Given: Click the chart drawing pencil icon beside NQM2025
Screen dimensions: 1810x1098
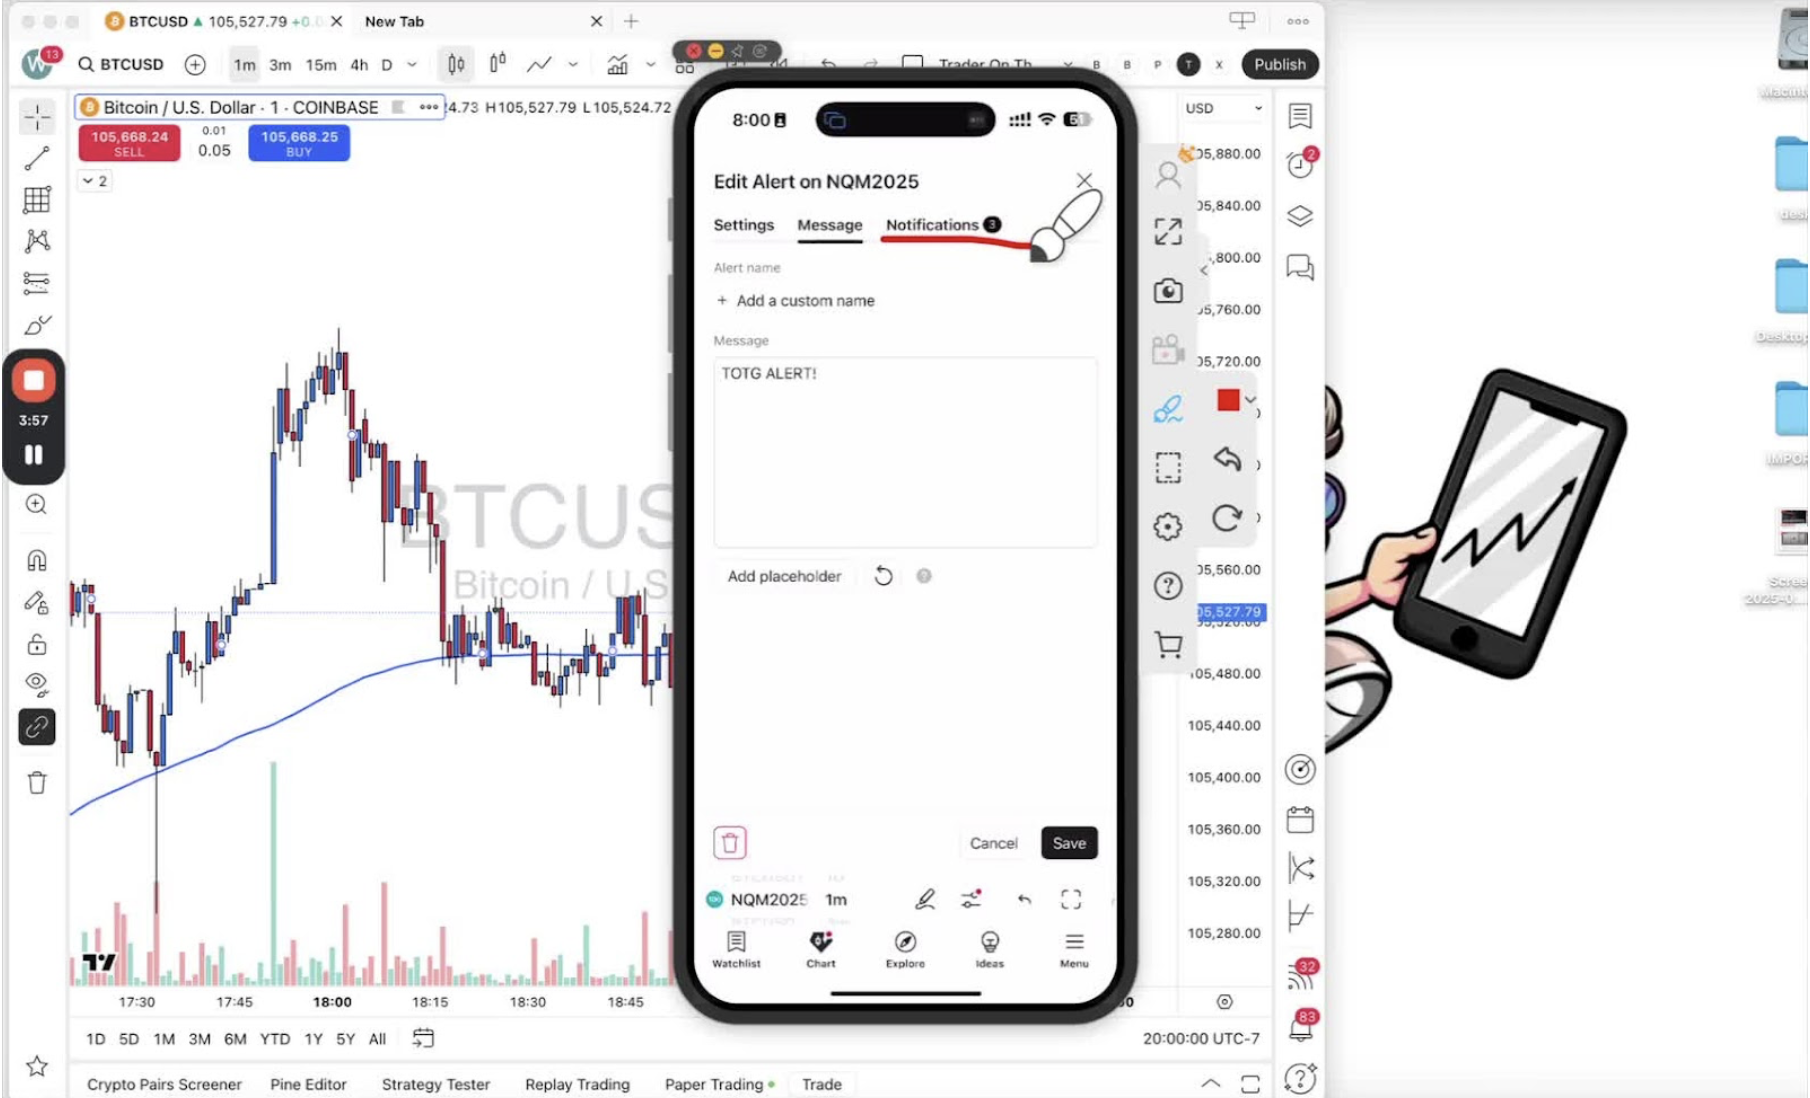Looking at the screenshot, I should 925,899.
